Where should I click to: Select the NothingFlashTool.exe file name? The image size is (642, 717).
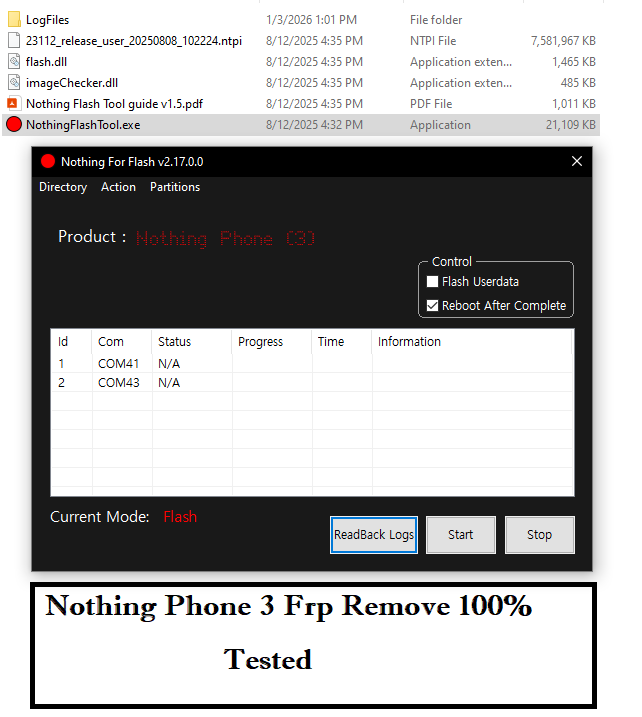coord(83,125)
